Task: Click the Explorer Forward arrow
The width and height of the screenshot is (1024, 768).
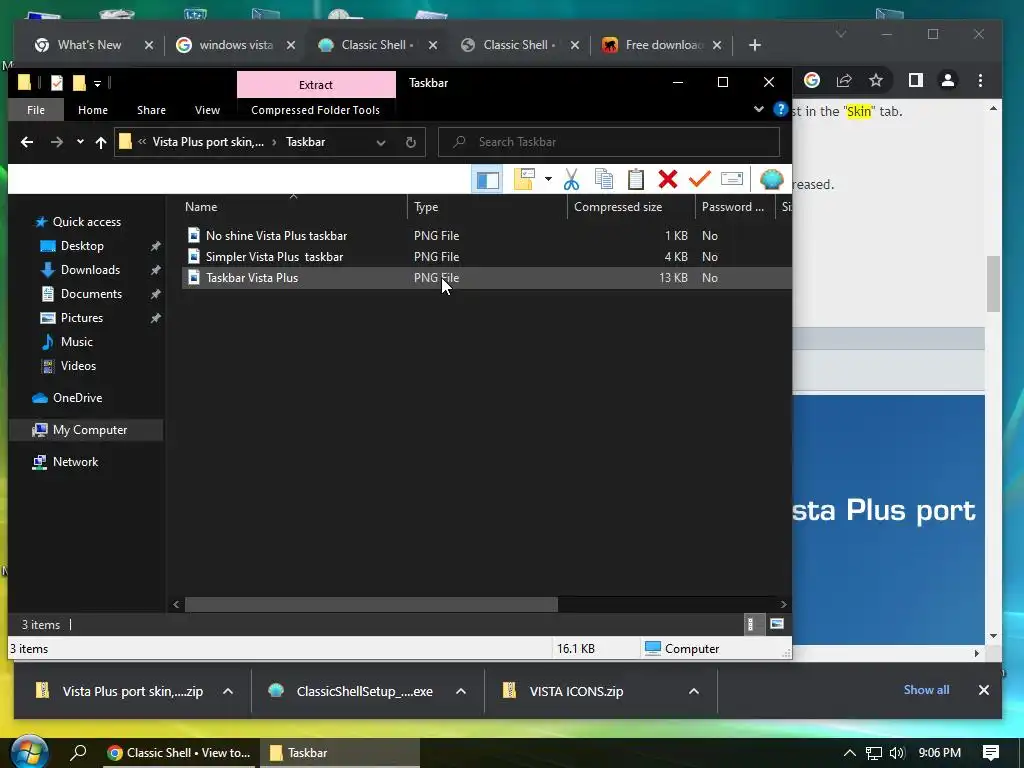Action: point(57,142)
